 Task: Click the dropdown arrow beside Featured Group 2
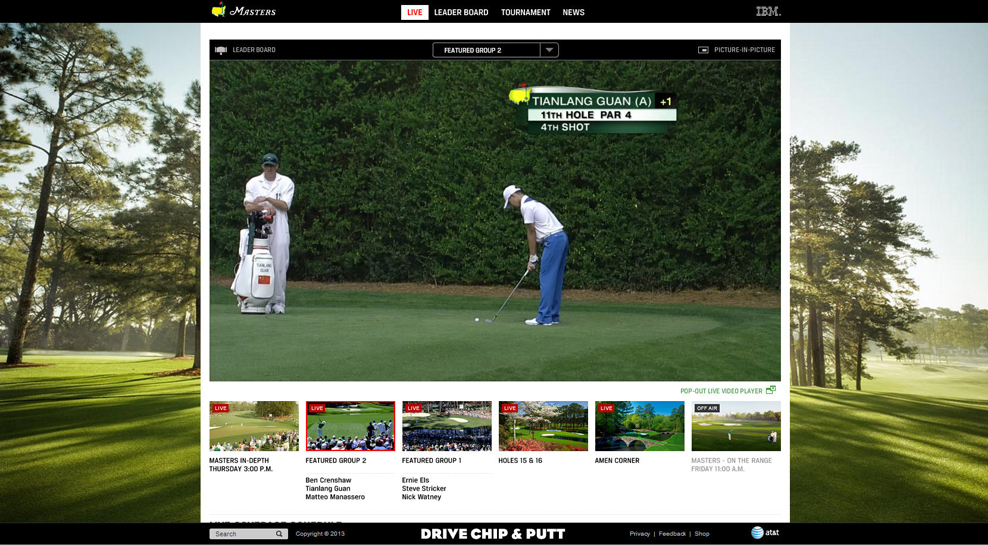pyautogui.click(x=549, y=50)
